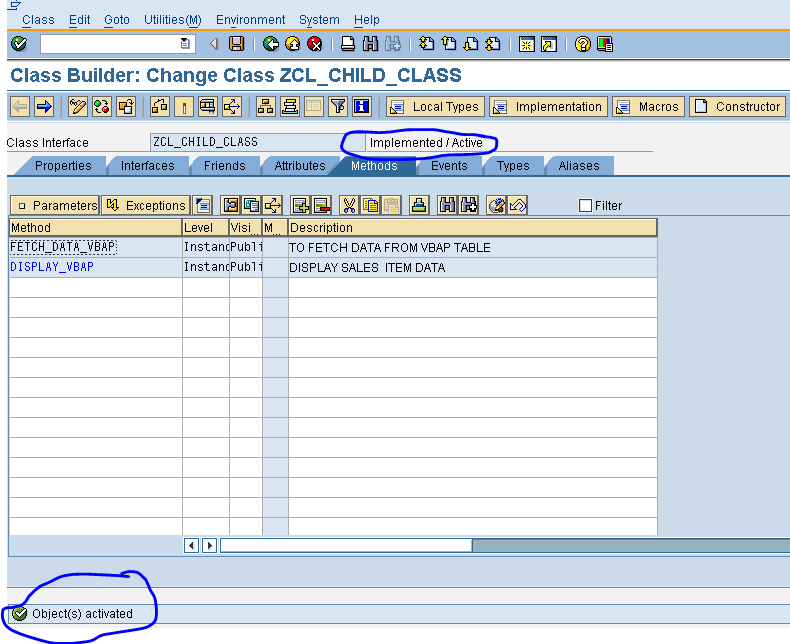Open the Edit menu
This screenshot has width=790, height=644.
pos(80,20)
